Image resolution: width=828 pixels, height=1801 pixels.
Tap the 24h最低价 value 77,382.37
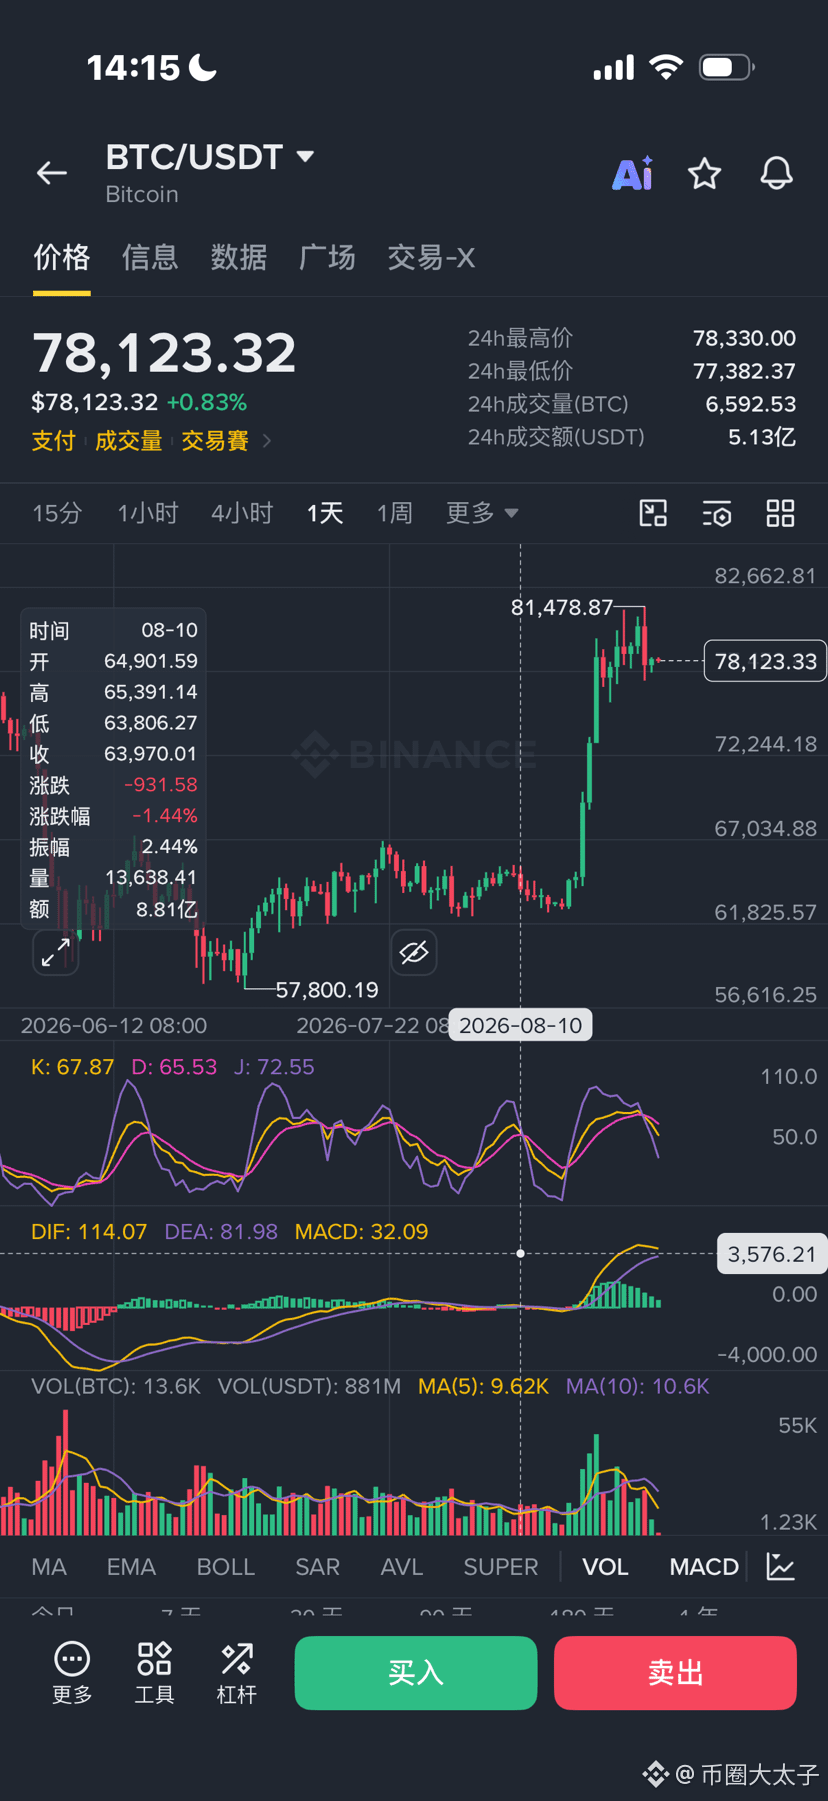click(x=744, y=371)
